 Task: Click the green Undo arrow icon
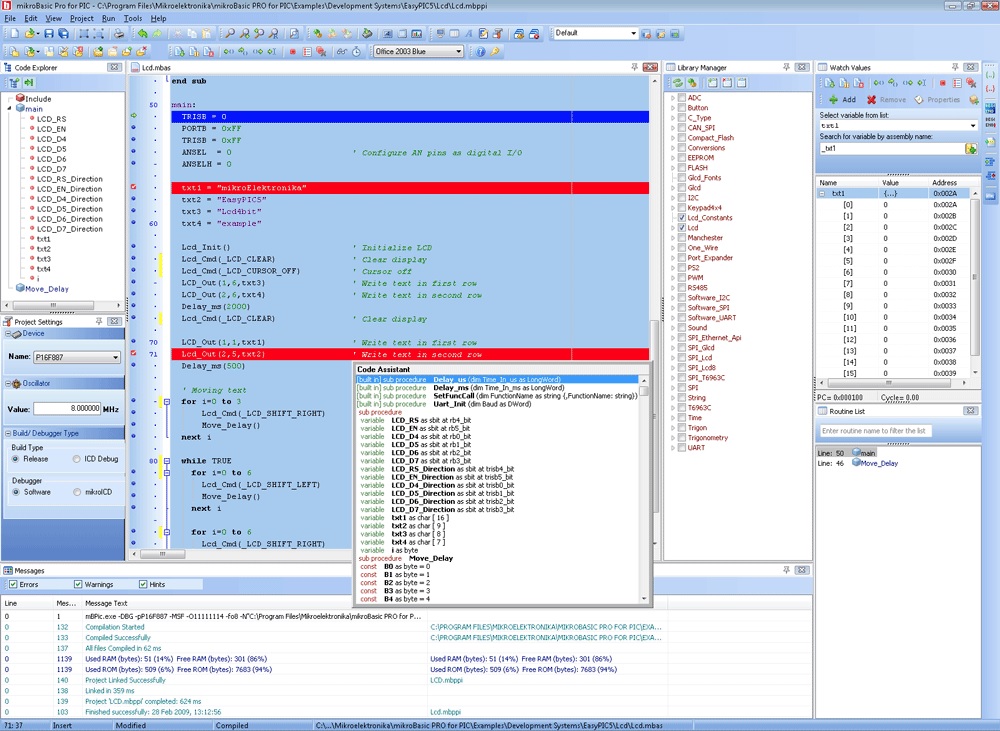(x=142, y=33)
